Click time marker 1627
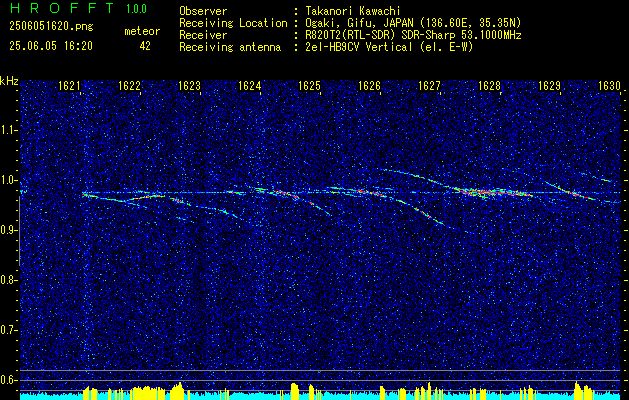Screen dimensions: 629x400 (429, 86)
